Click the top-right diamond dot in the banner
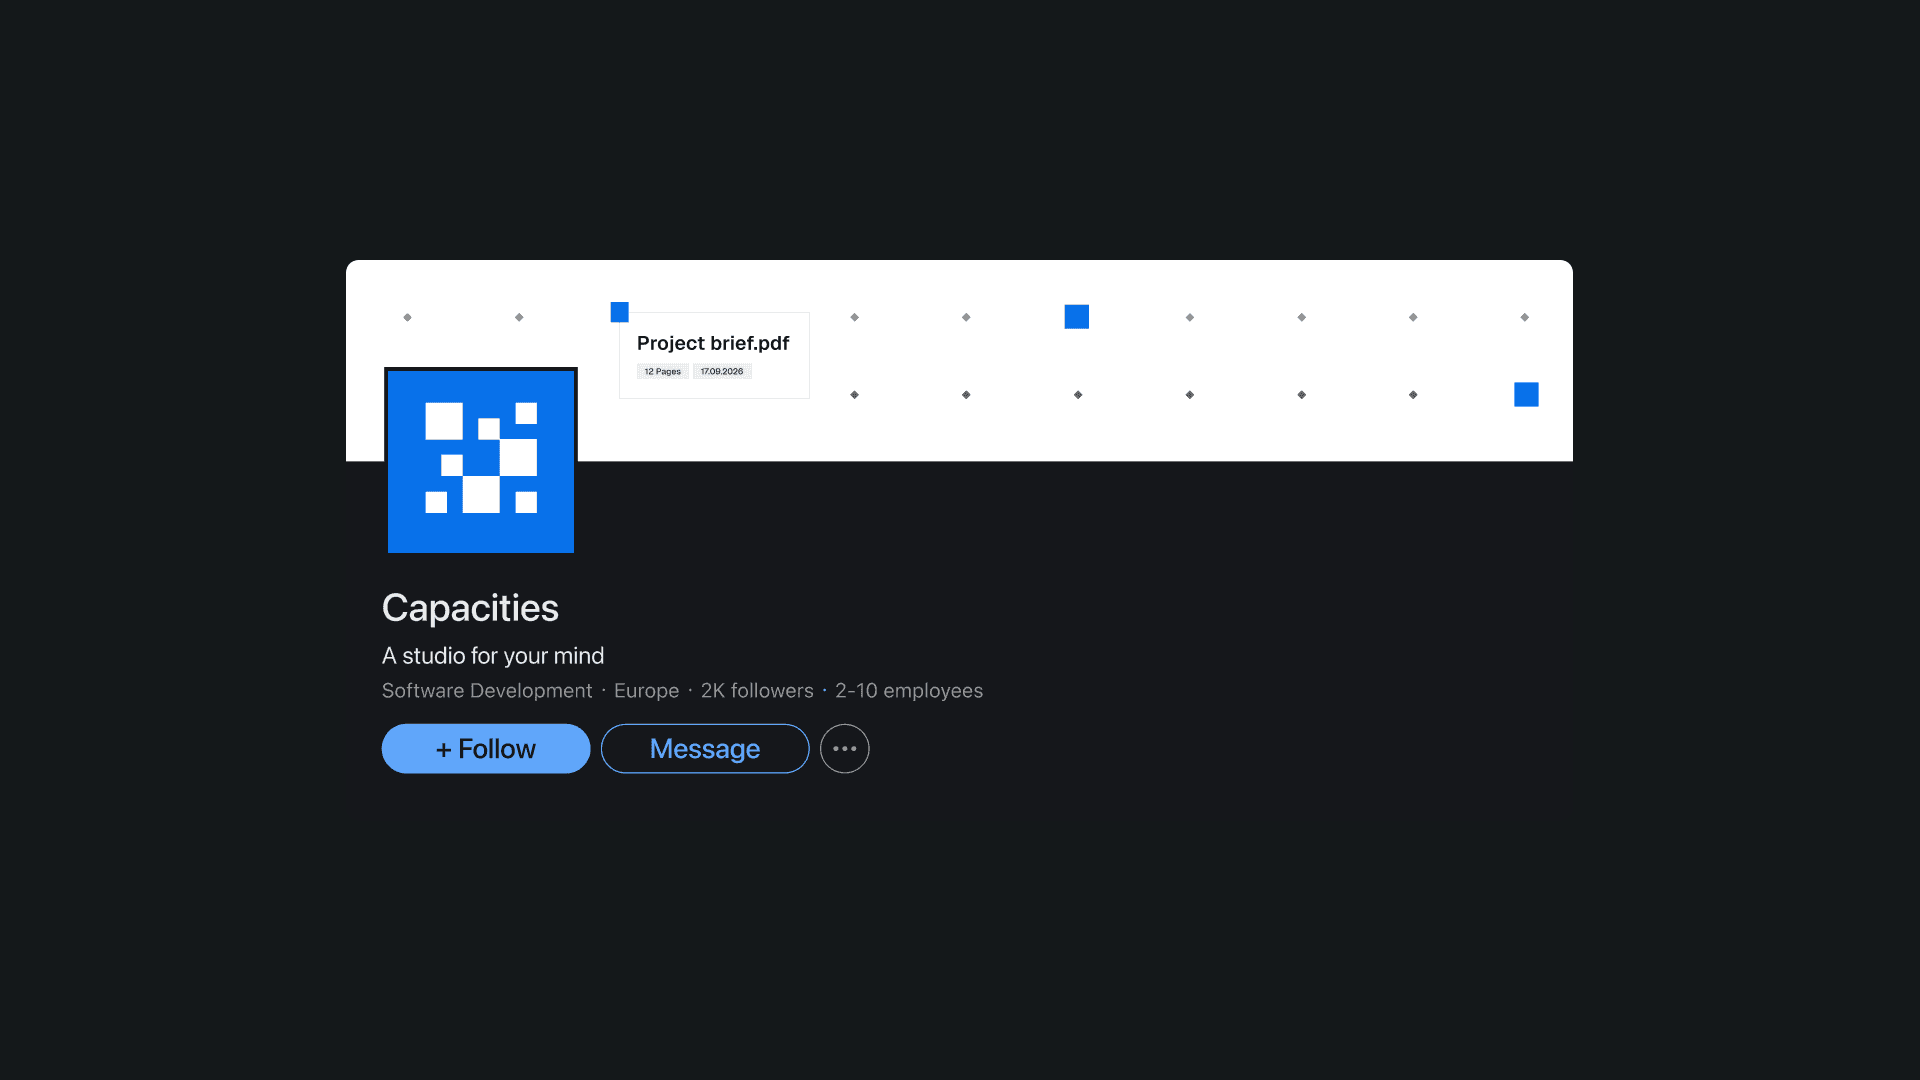 (x=1524, y=317)
